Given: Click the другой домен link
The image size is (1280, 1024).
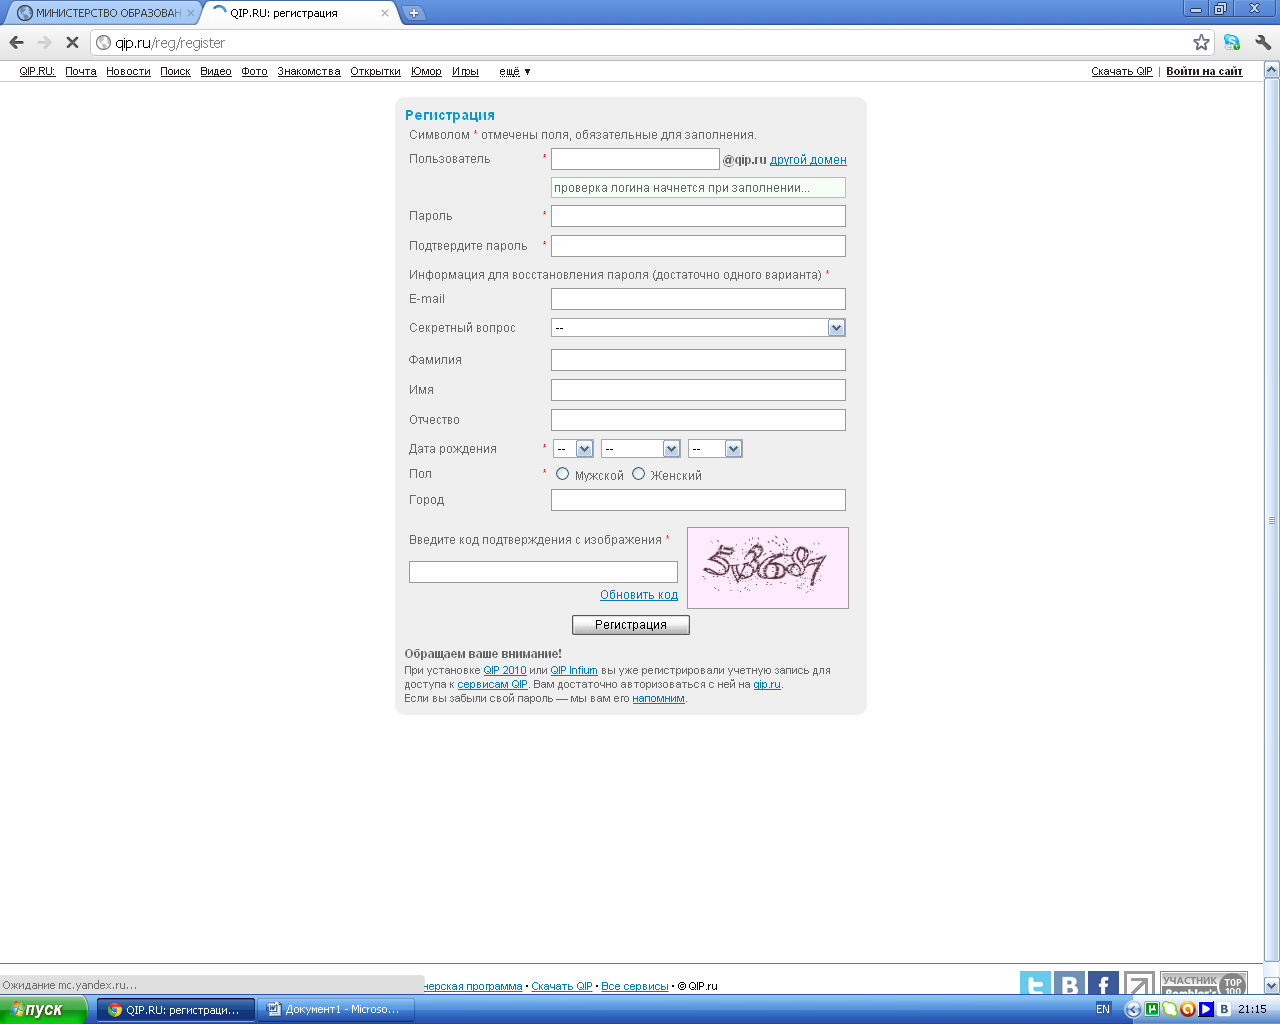Looking at the screenshot, I should [x=808, y=160].
